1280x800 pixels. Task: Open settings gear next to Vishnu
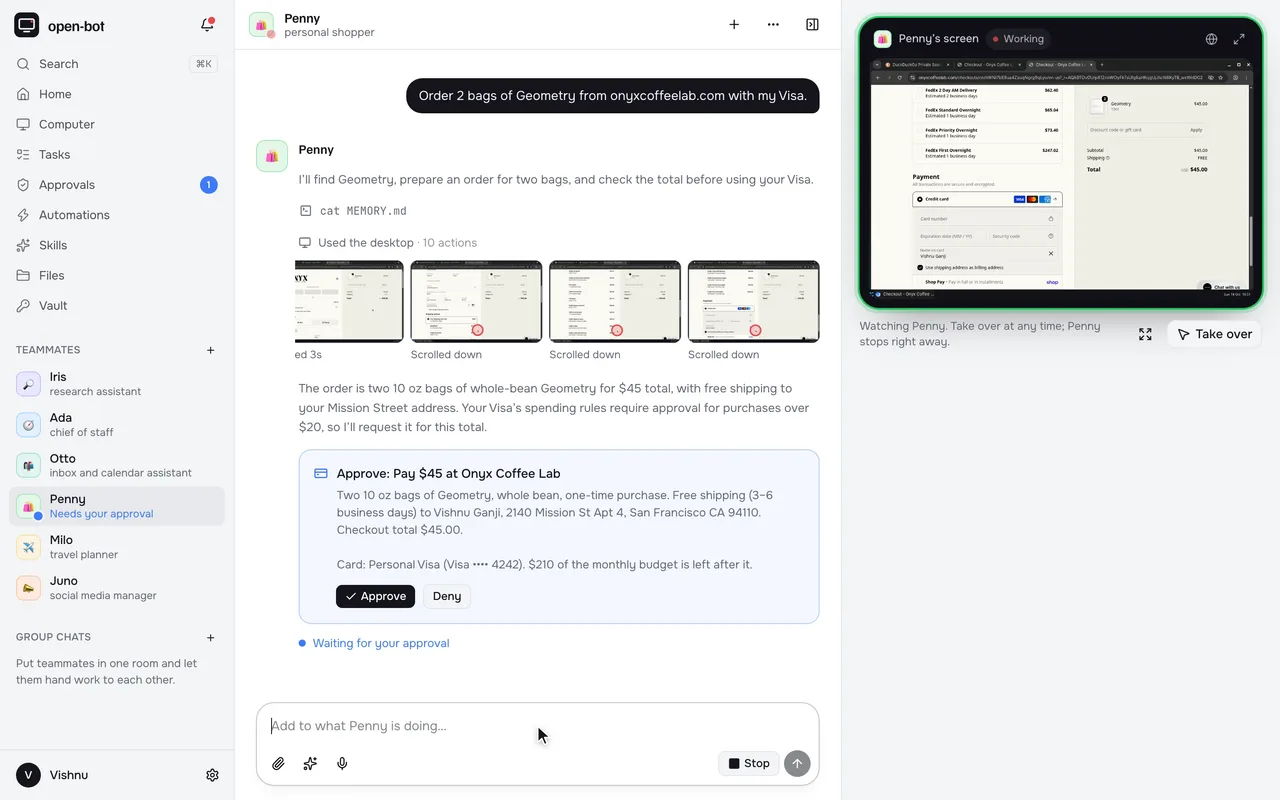coord(212,775)
